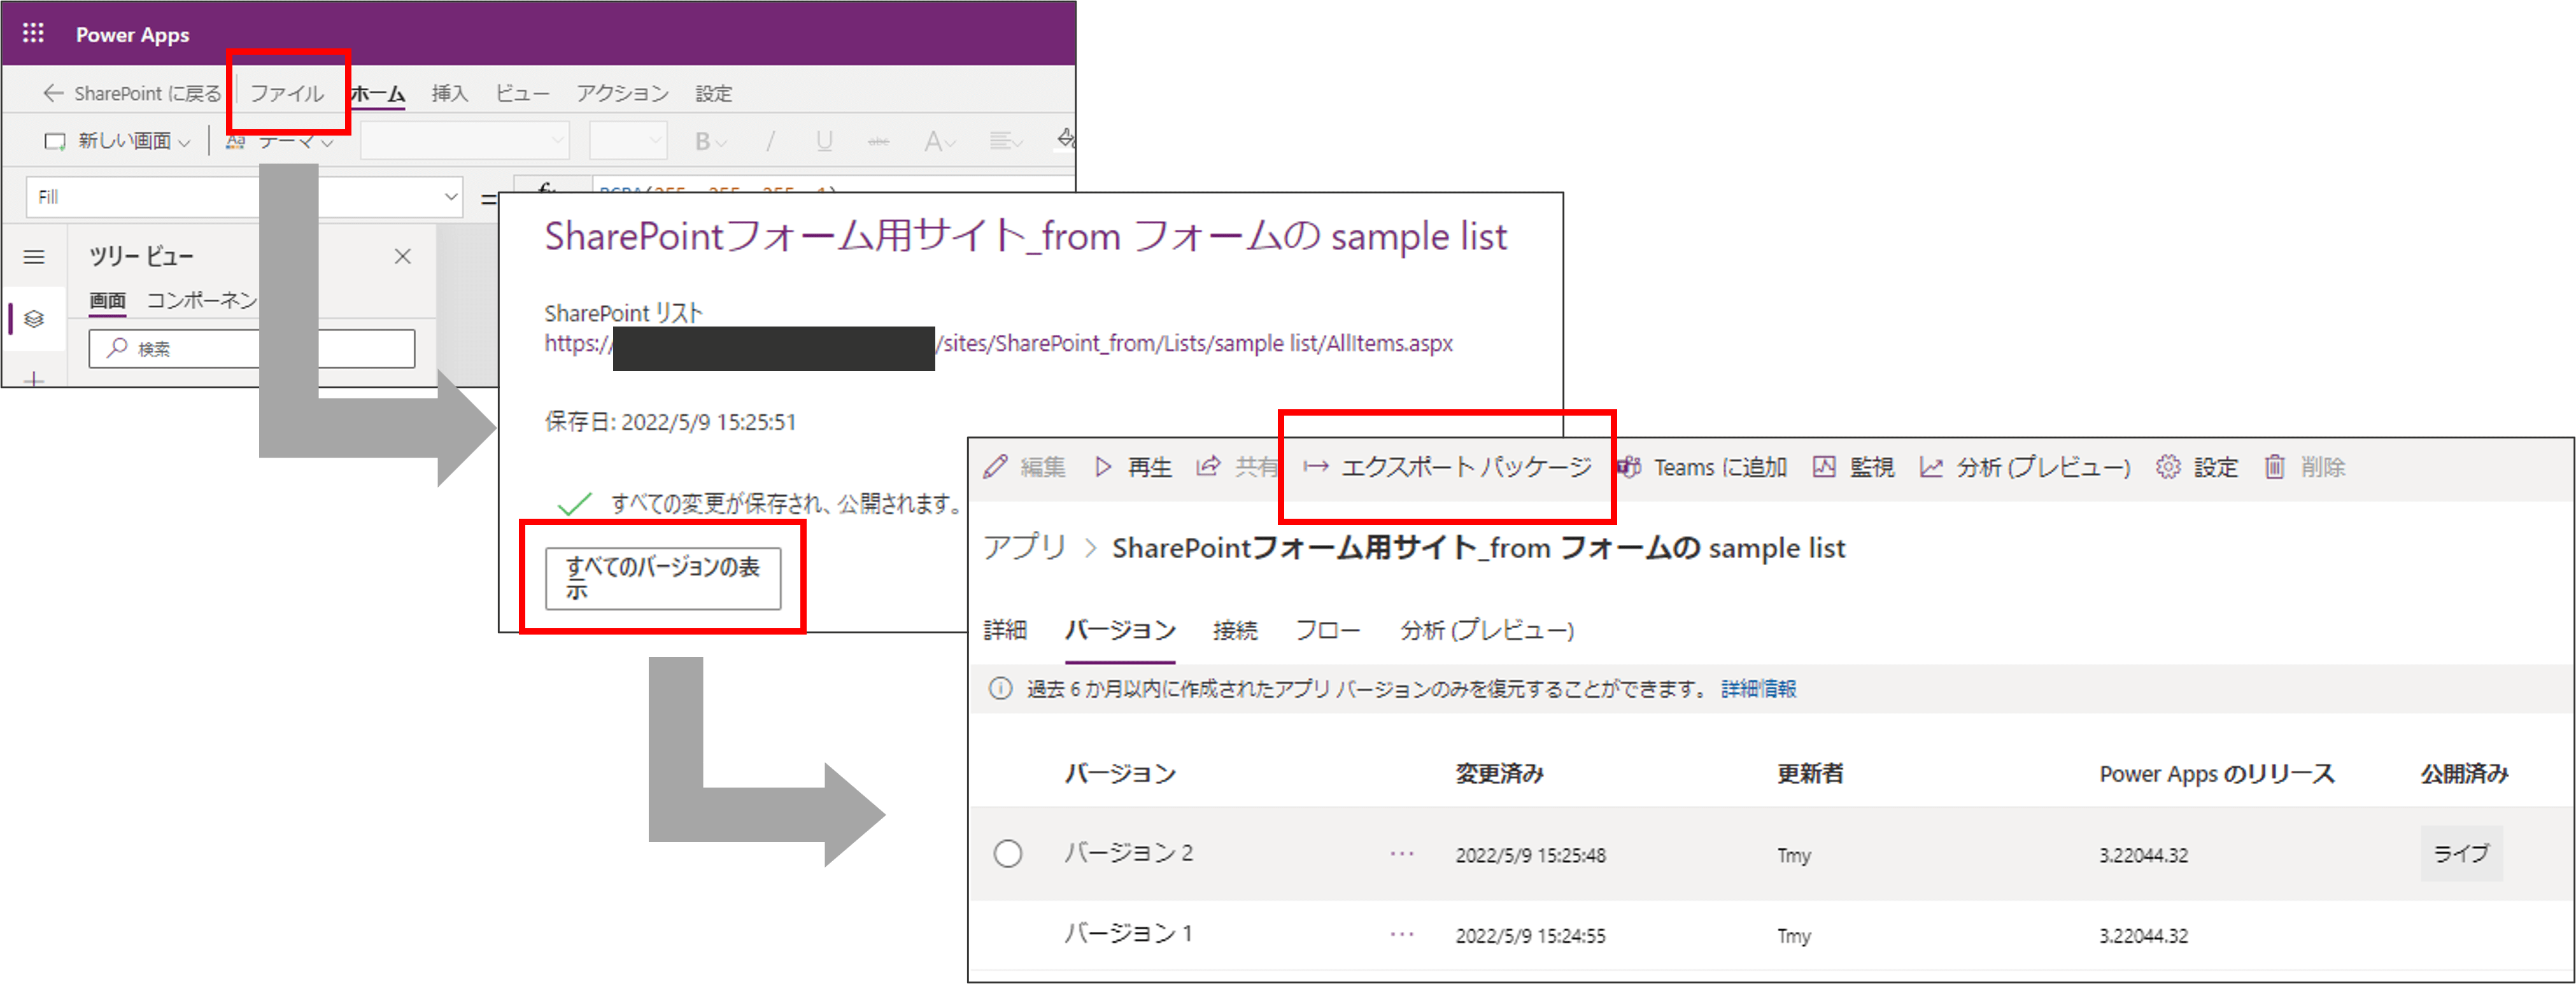Switch to the フロー tab
This screenshot has width=2576, height=984.
(x=1327, y=630)
